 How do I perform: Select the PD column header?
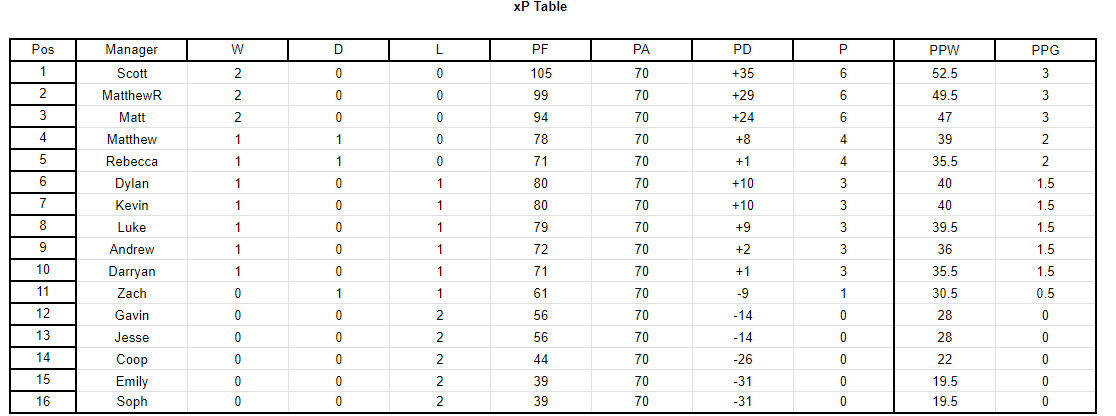tap(742, 50)
